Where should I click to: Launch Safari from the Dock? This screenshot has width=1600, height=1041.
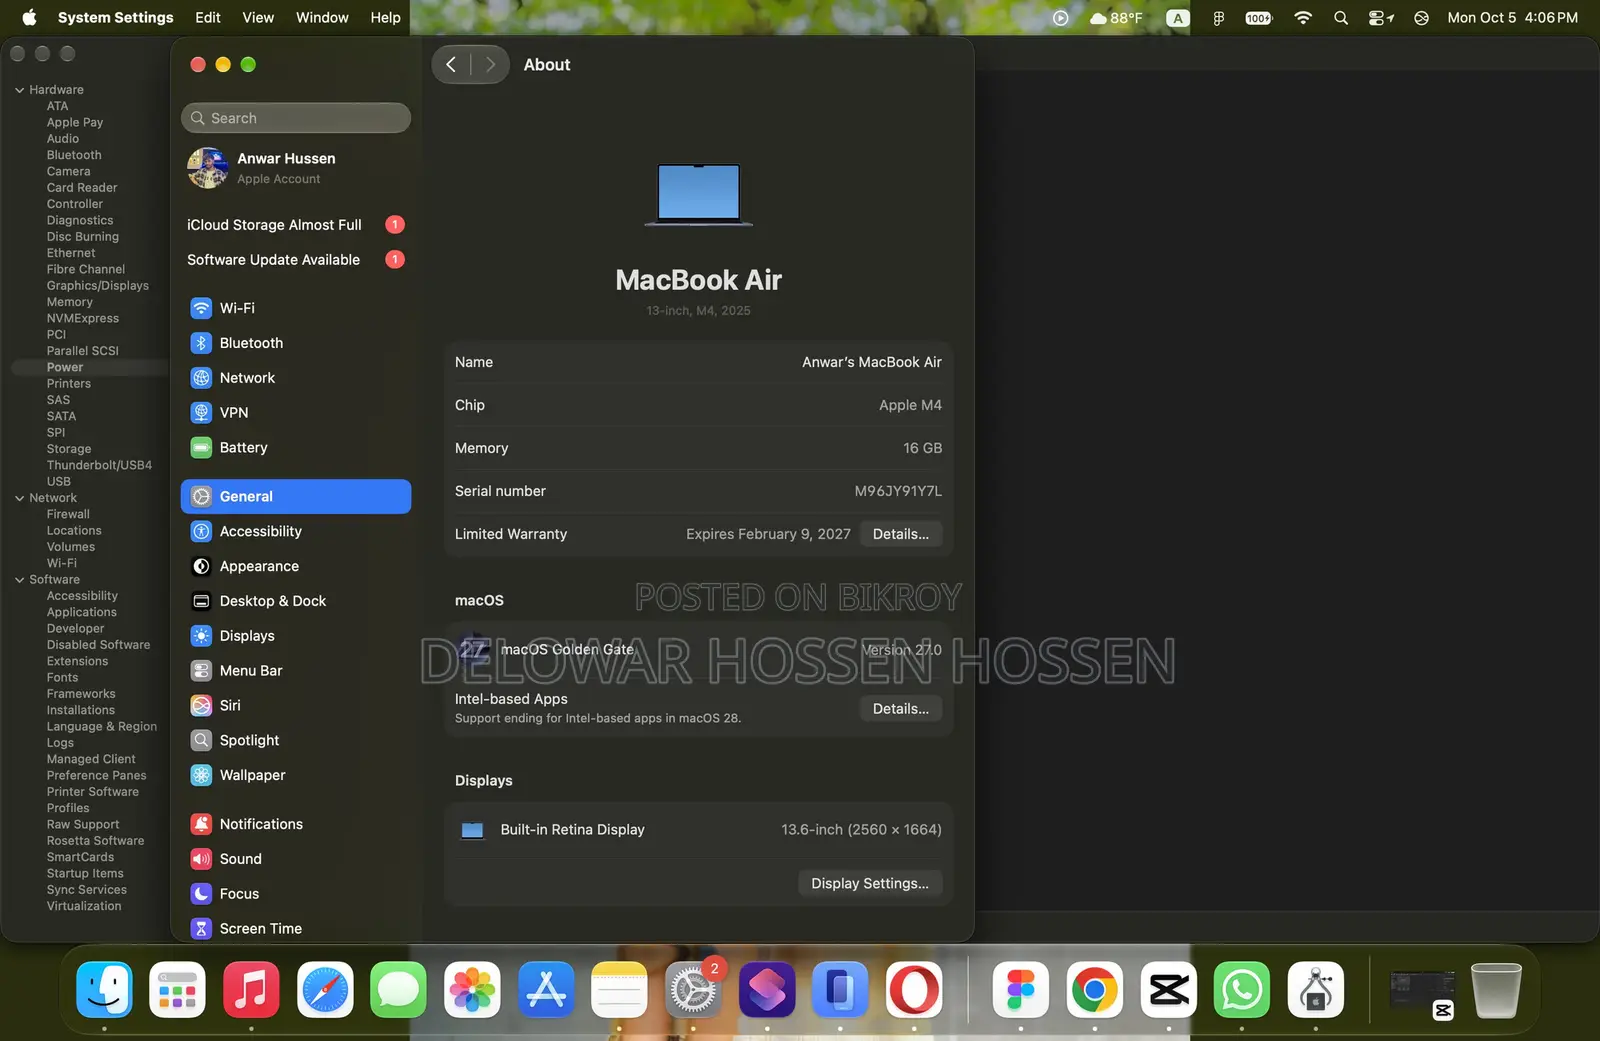click(x=325, y=990)
